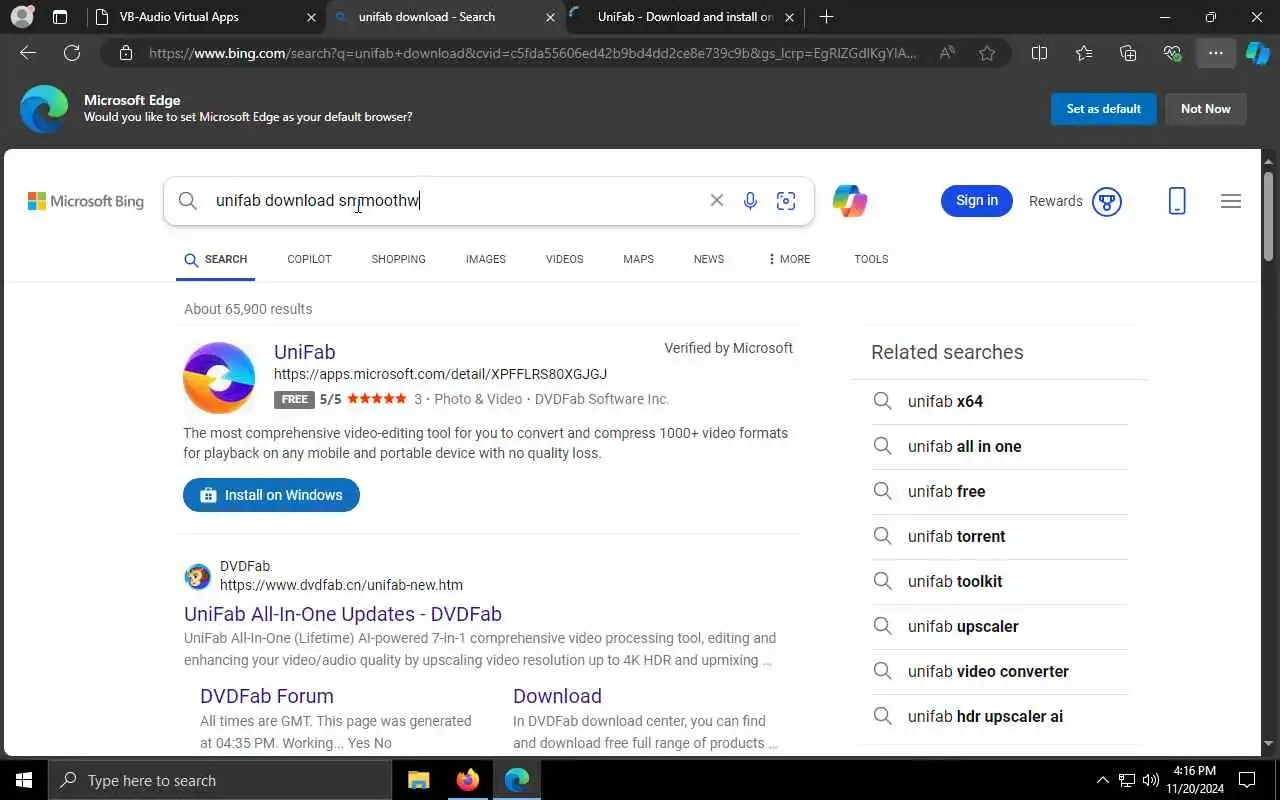Click the Sign in button
The width and height of the screenshot is (1280, 800).
[x=976, y=201]
